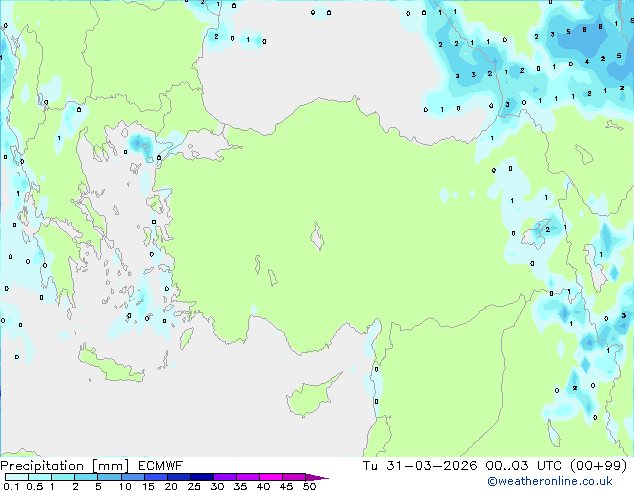Click the legend scale value '50'
The height and width of the screenshot is (490, 634).
pyautogui.click(x=309, y=486)
